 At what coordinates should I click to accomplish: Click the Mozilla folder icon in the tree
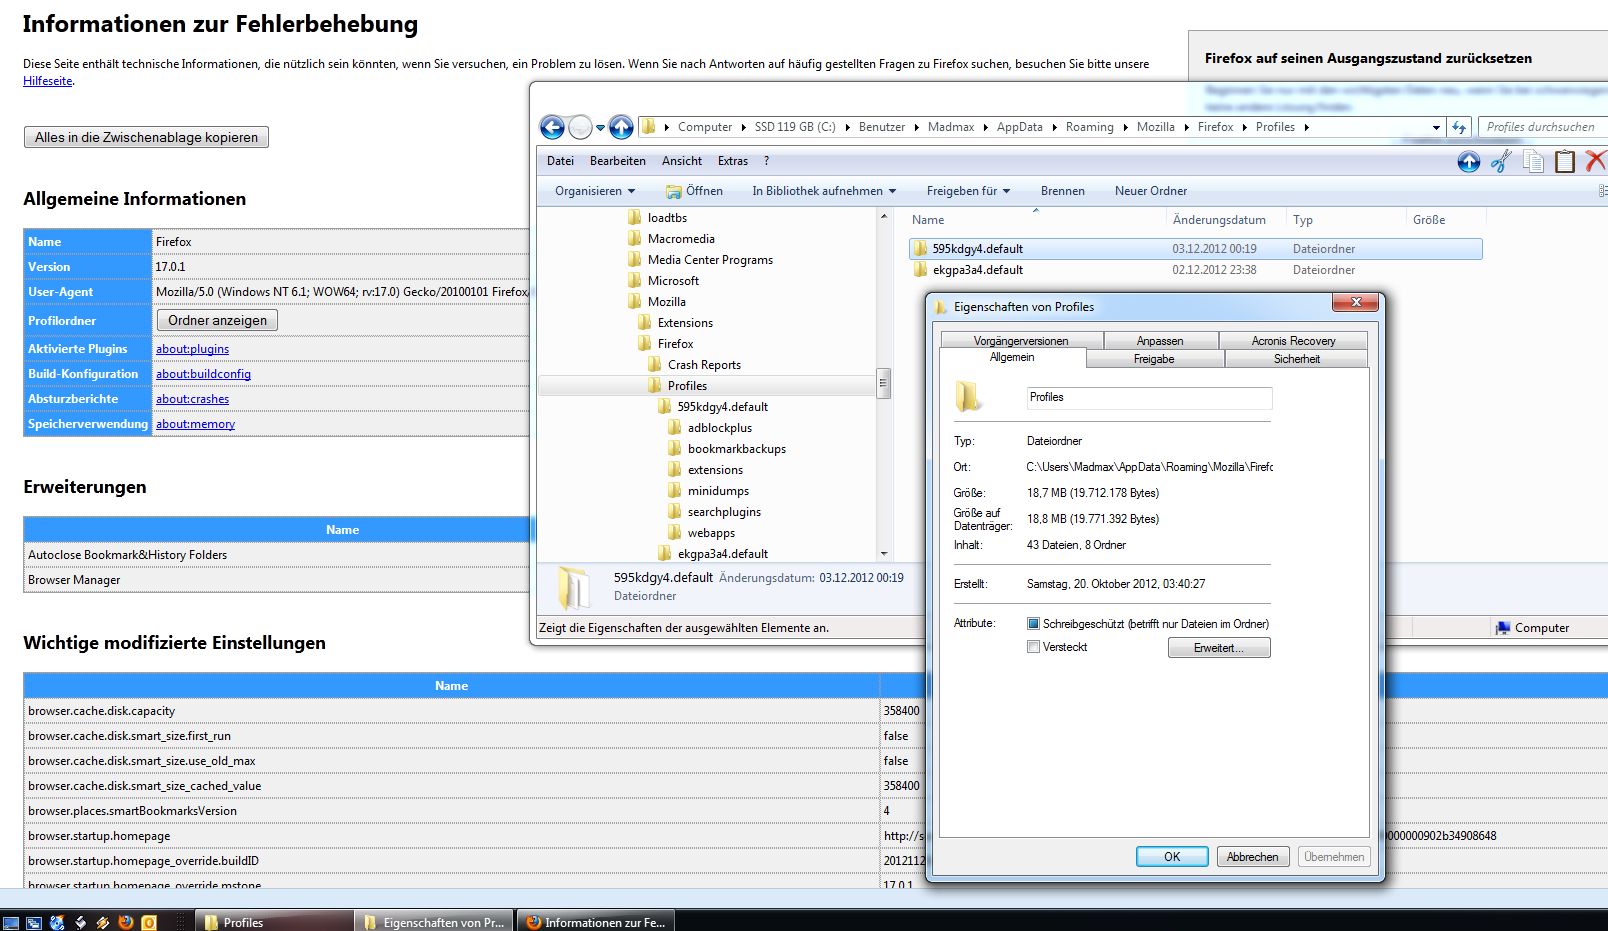[634, 302]
